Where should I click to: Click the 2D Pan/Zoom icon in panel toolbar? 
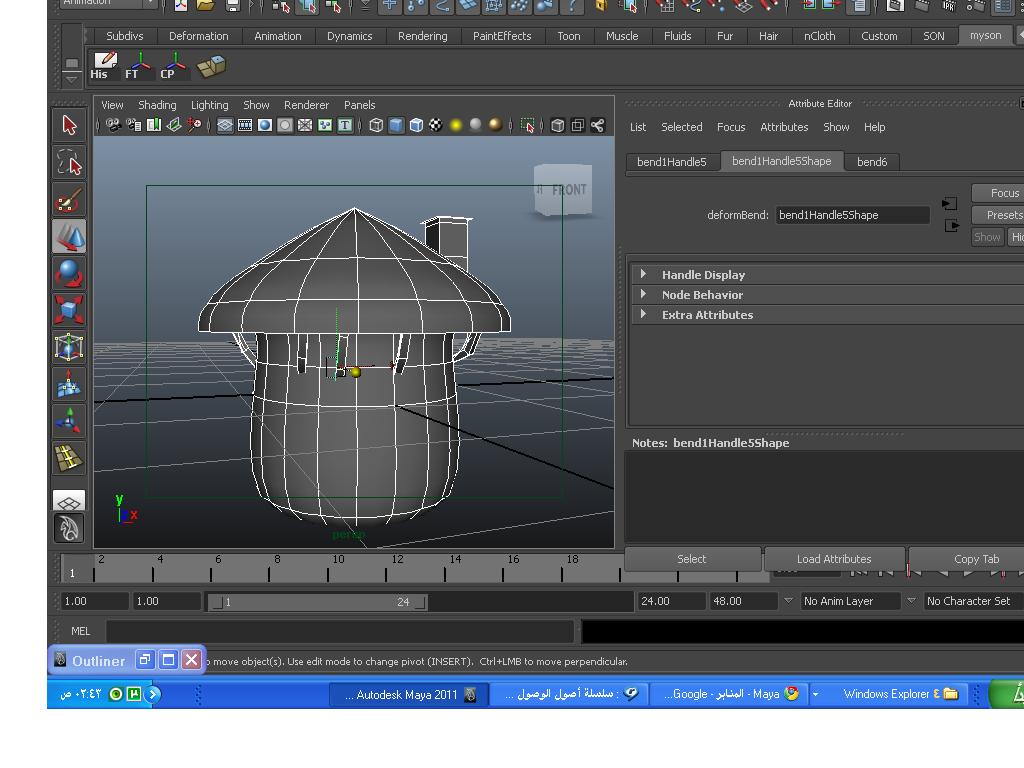tap(194, 125)
